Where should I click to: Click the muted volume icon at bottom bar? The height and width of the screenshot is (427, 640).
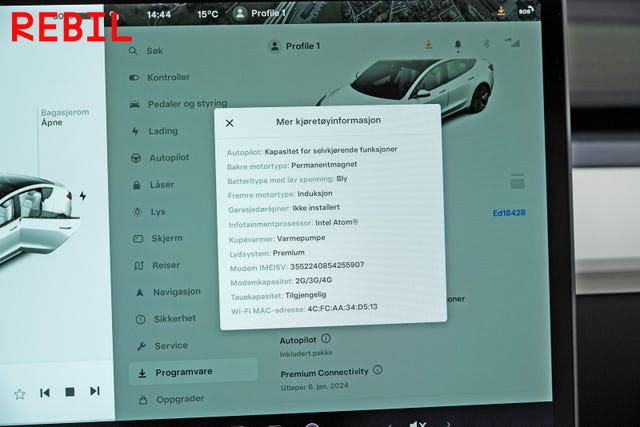point(418,425)
